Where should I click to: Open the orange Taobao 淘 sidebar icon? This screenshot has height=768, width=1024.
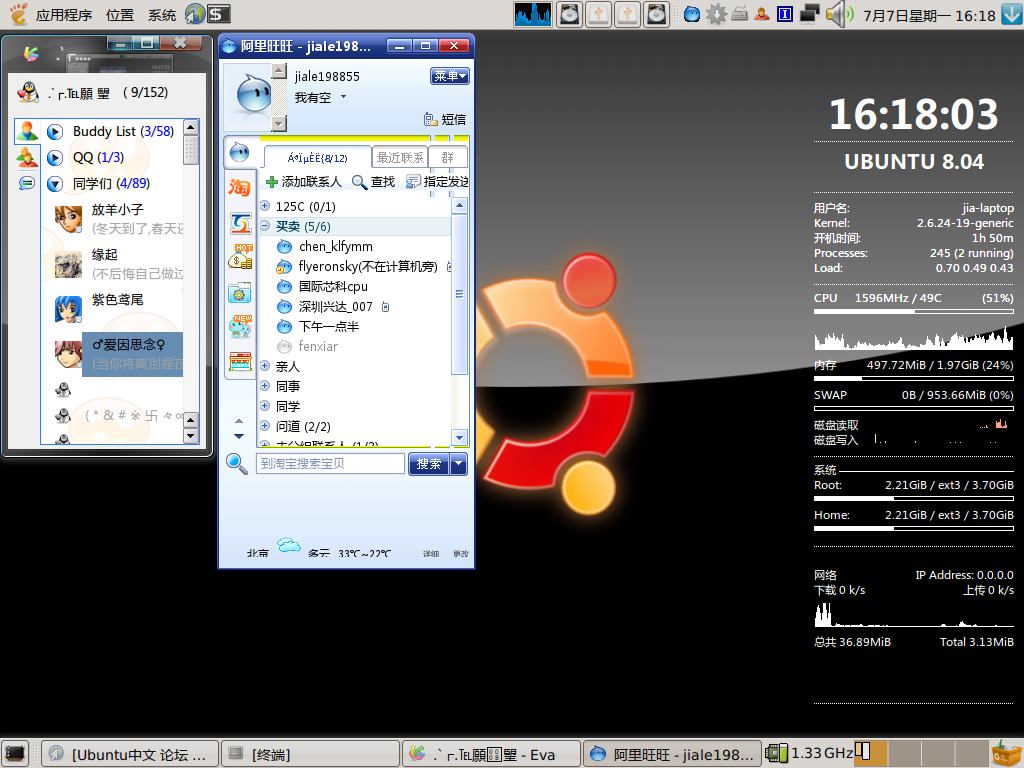(240, 188)
